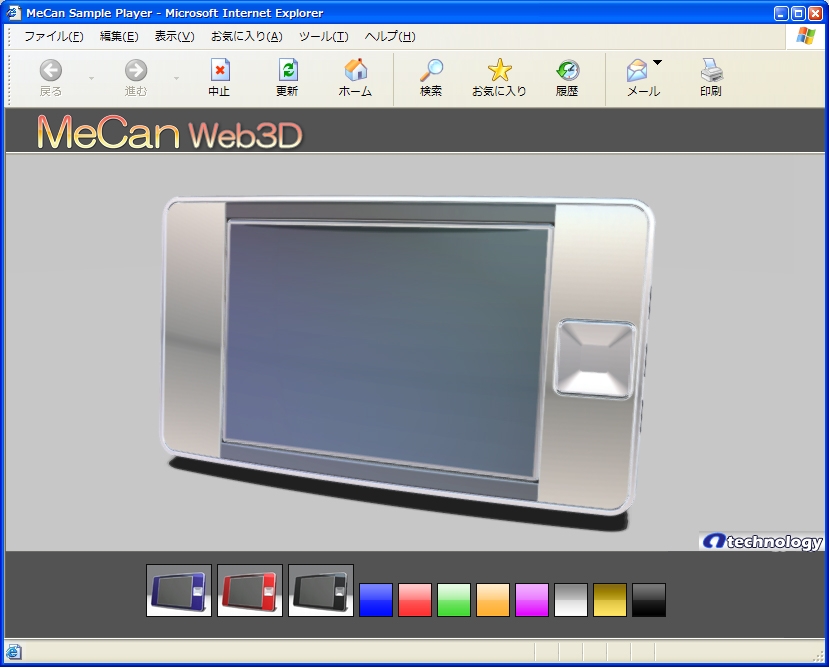Screen dimensions: 829x668
Task: Open the 表示(V) menu
Action: [174, 36]
